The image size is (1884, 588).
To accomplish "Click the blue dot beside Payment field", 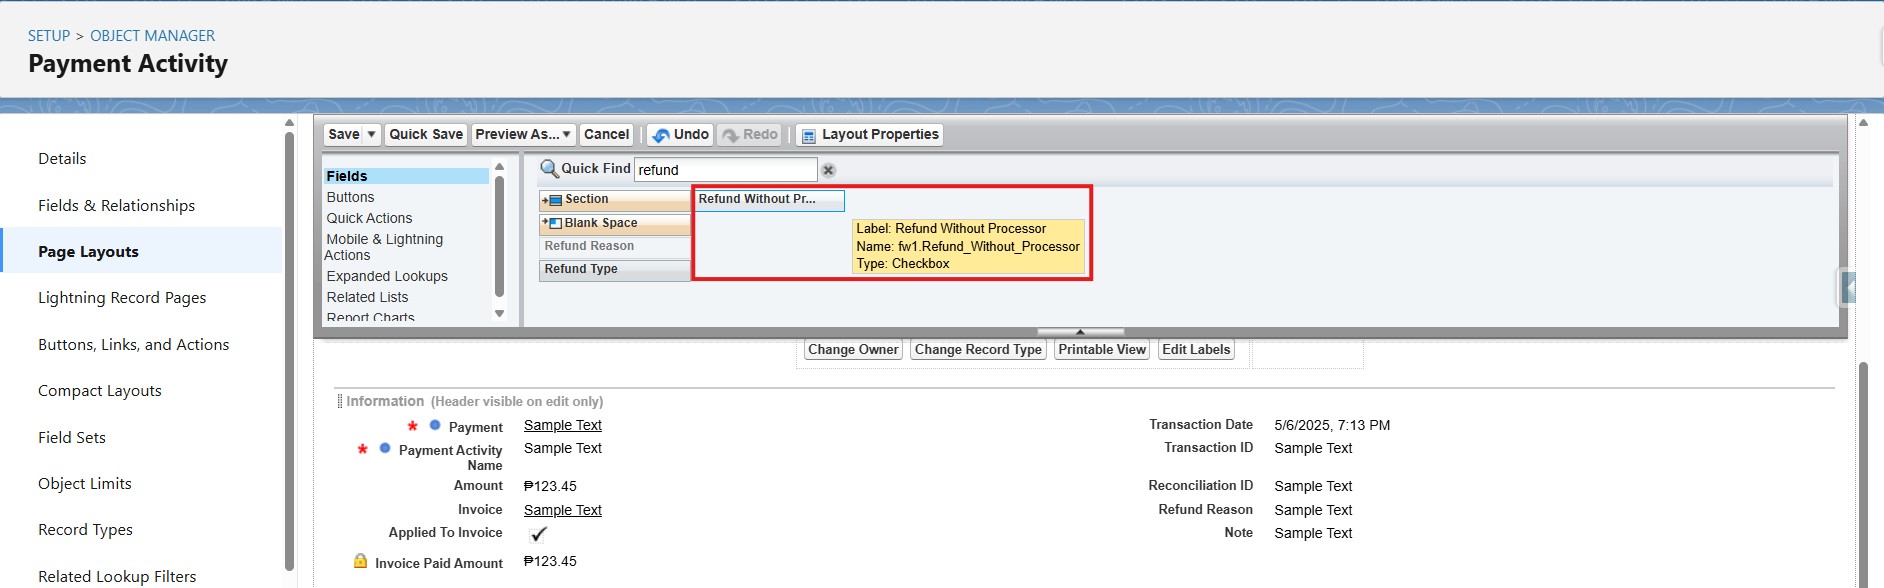I will [435, 425].
